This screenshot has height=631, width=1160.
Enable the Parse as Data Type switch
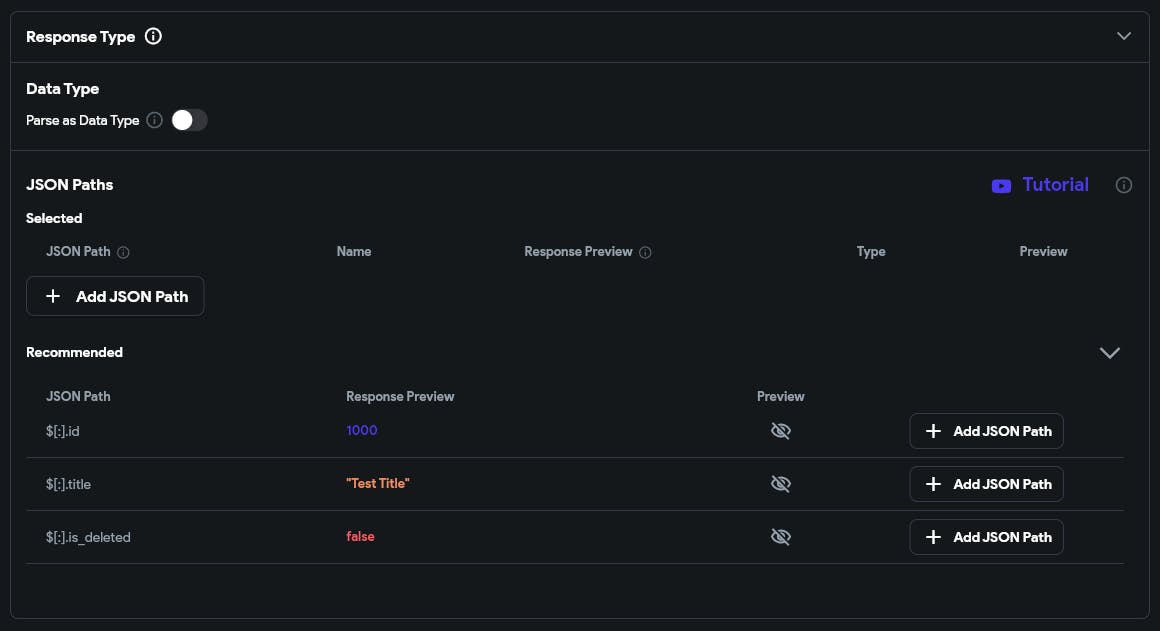189,121
